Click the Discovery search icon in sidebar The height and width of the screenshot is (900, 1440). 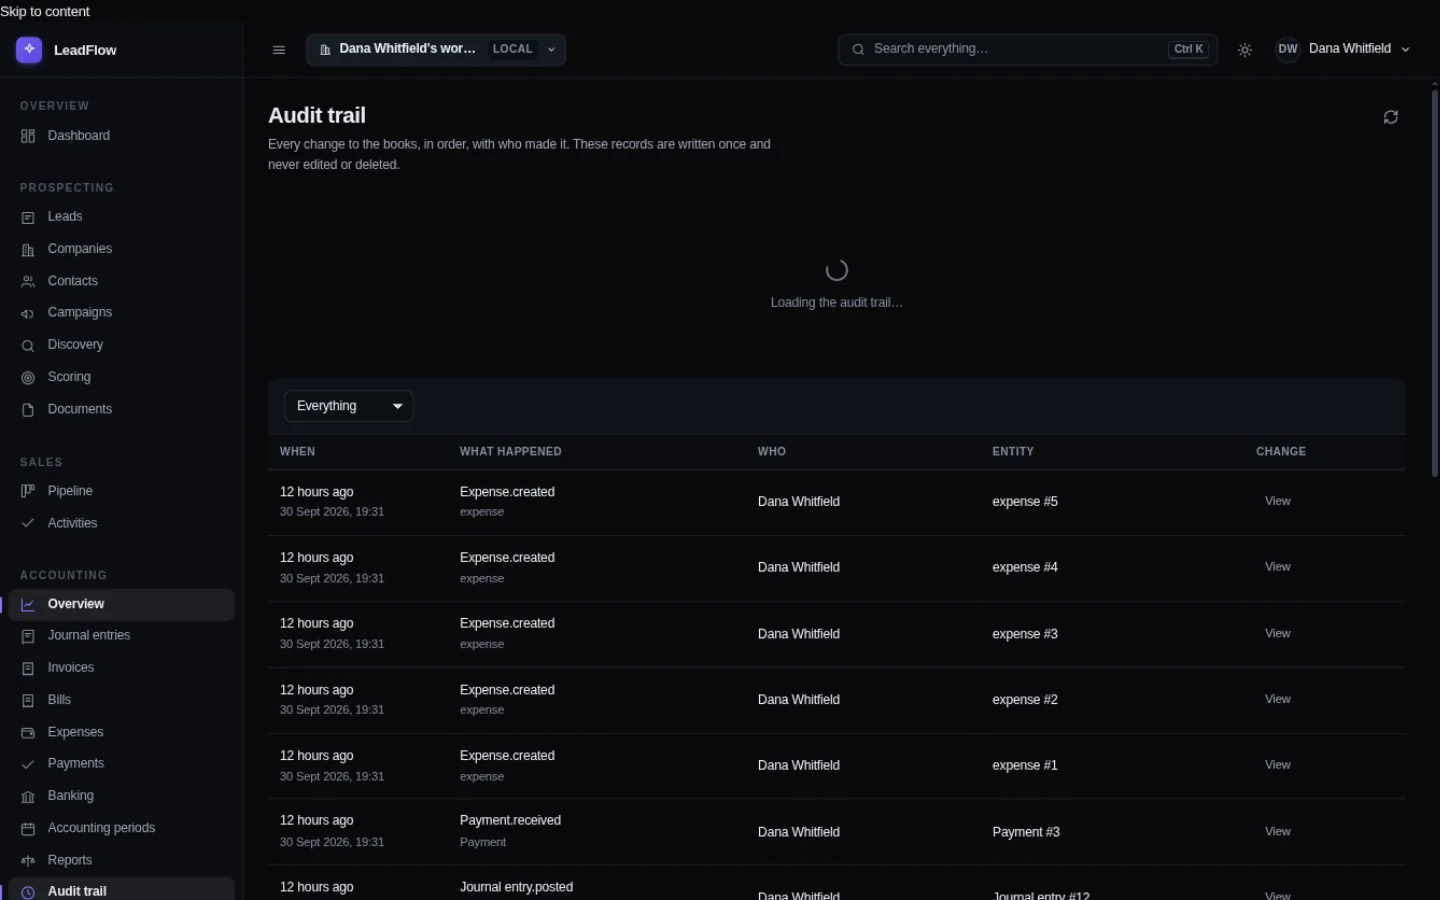point(28,345)
